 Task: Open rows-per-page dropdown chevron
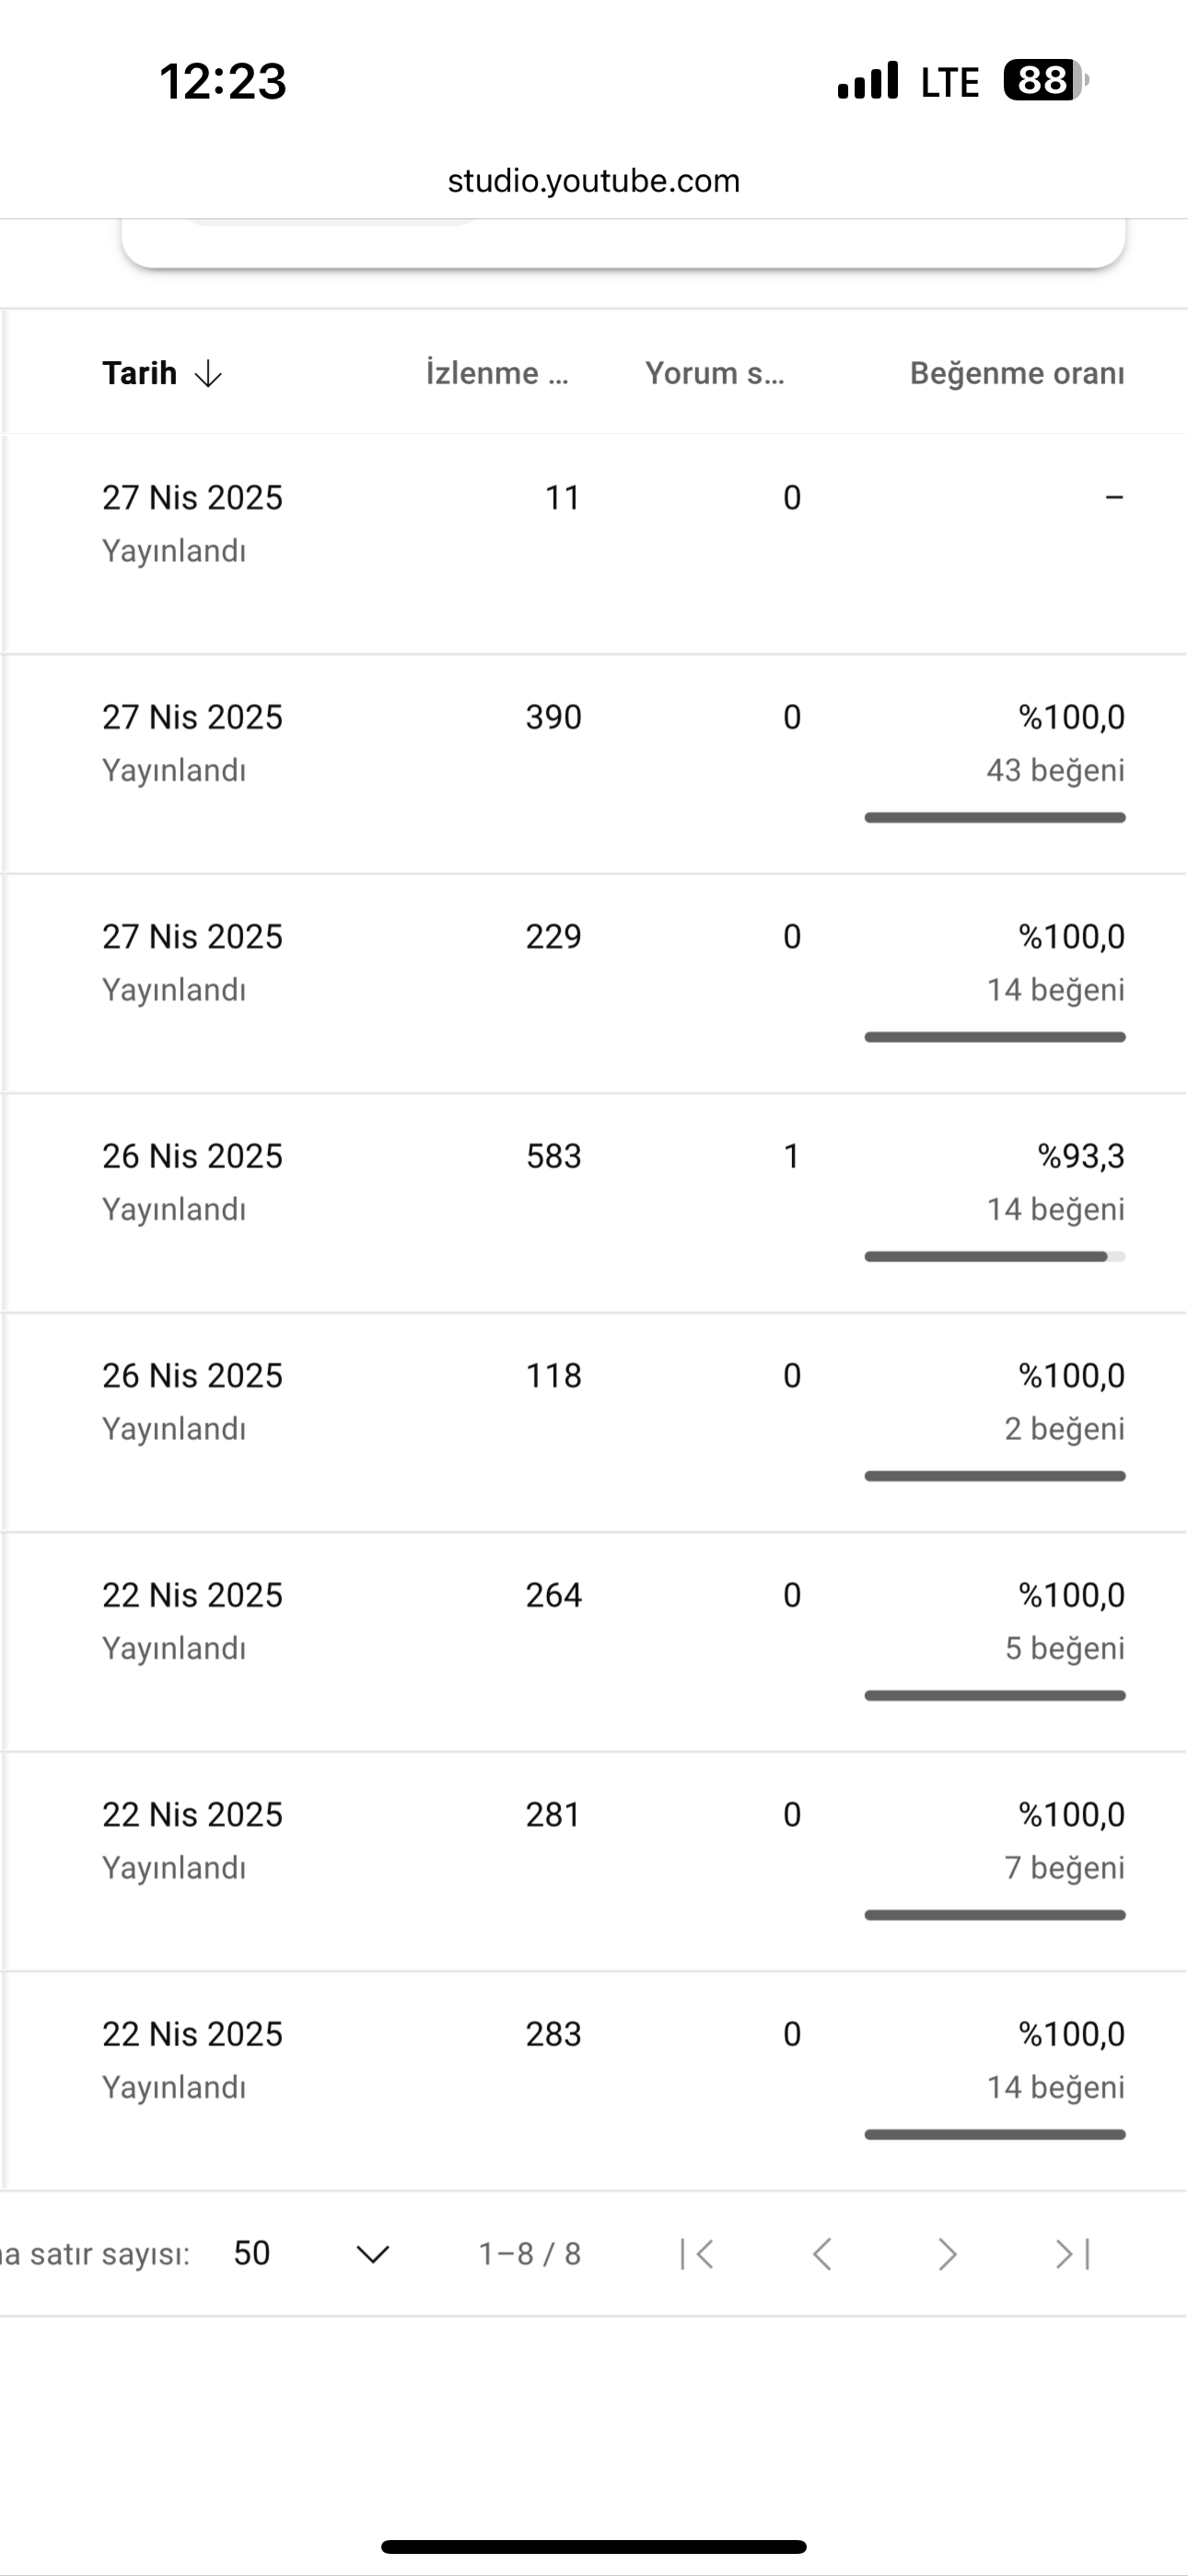tap(373, 2254)
